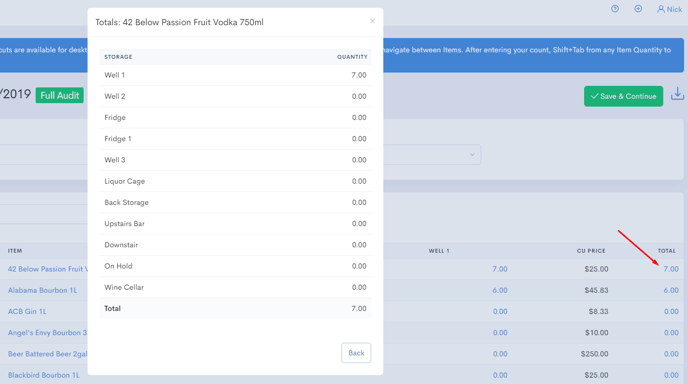Click the $25.00 price for 42 Below
688x384 pixels.
point(596,269)
